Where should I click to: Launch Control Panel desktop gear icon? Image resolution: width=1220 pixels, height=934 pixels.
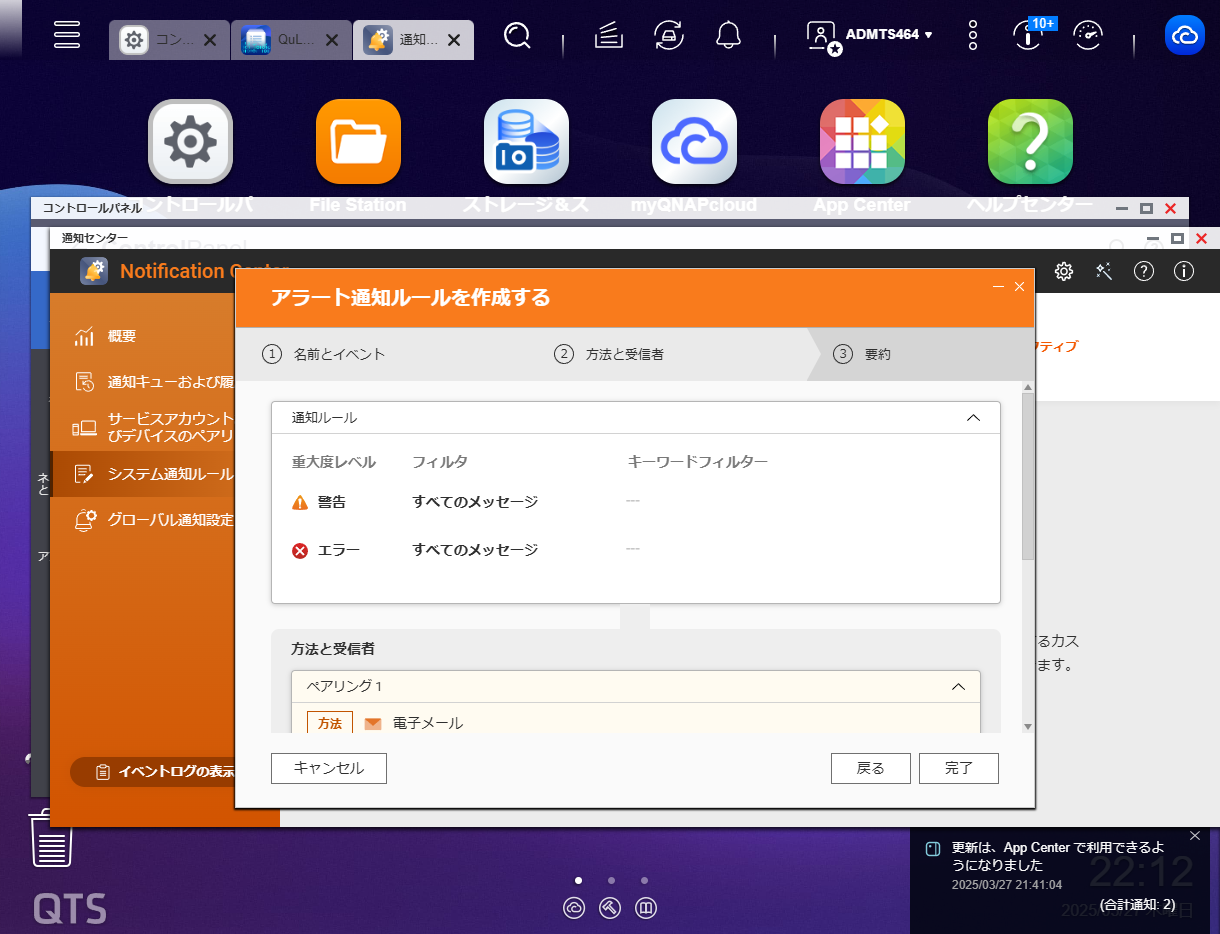pyautogui.click(x=190, y=142)
